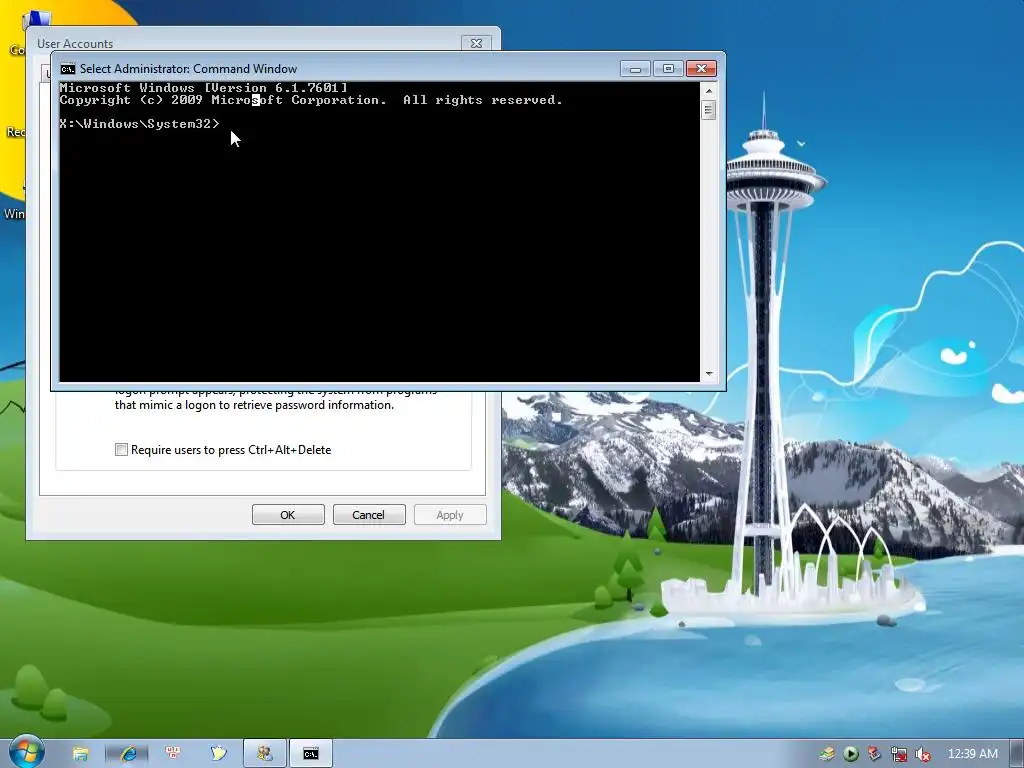The width and height of the screenshot is (1024, 768).
Task: Click the X:\Windows\System32> prompt line
Action: pyautogui.click(x=140, y=123)
